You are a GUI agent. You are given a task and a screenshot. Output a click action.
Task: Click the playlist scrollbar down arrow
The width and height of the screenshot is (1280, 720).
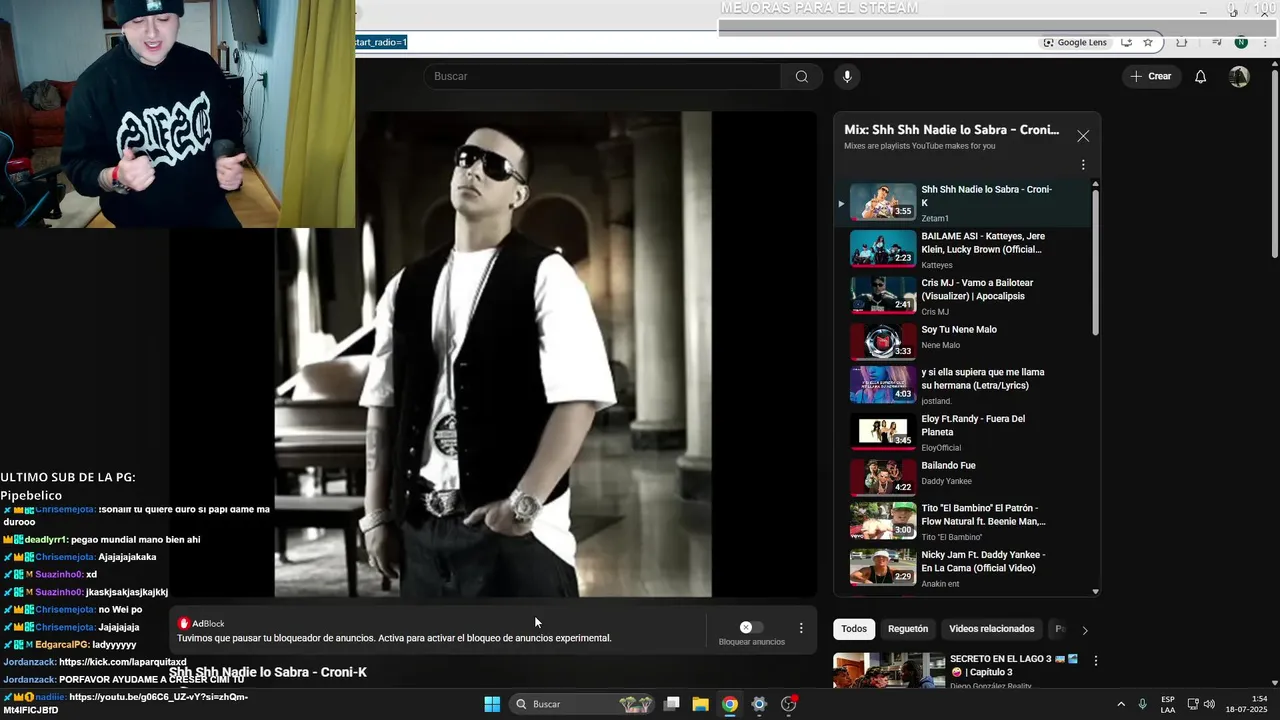point(1095,592)
